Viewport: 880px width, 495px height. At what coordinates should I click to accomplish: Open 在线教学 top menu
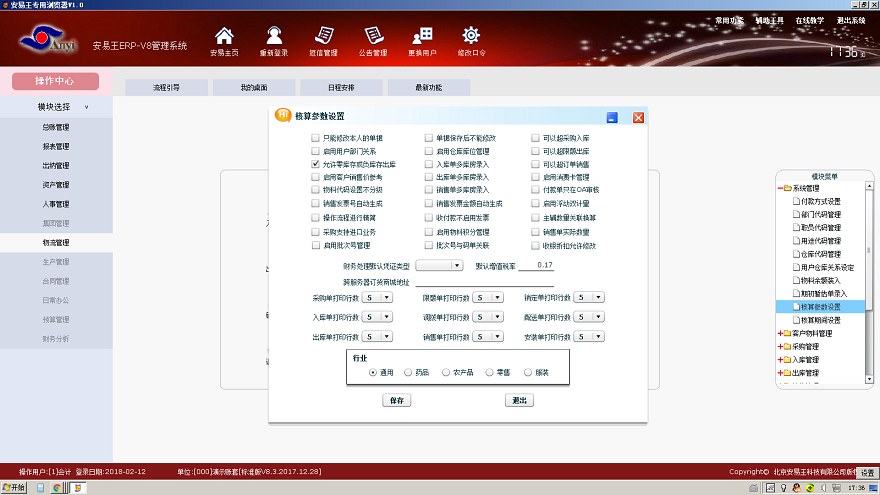click(x=810, y=20)
